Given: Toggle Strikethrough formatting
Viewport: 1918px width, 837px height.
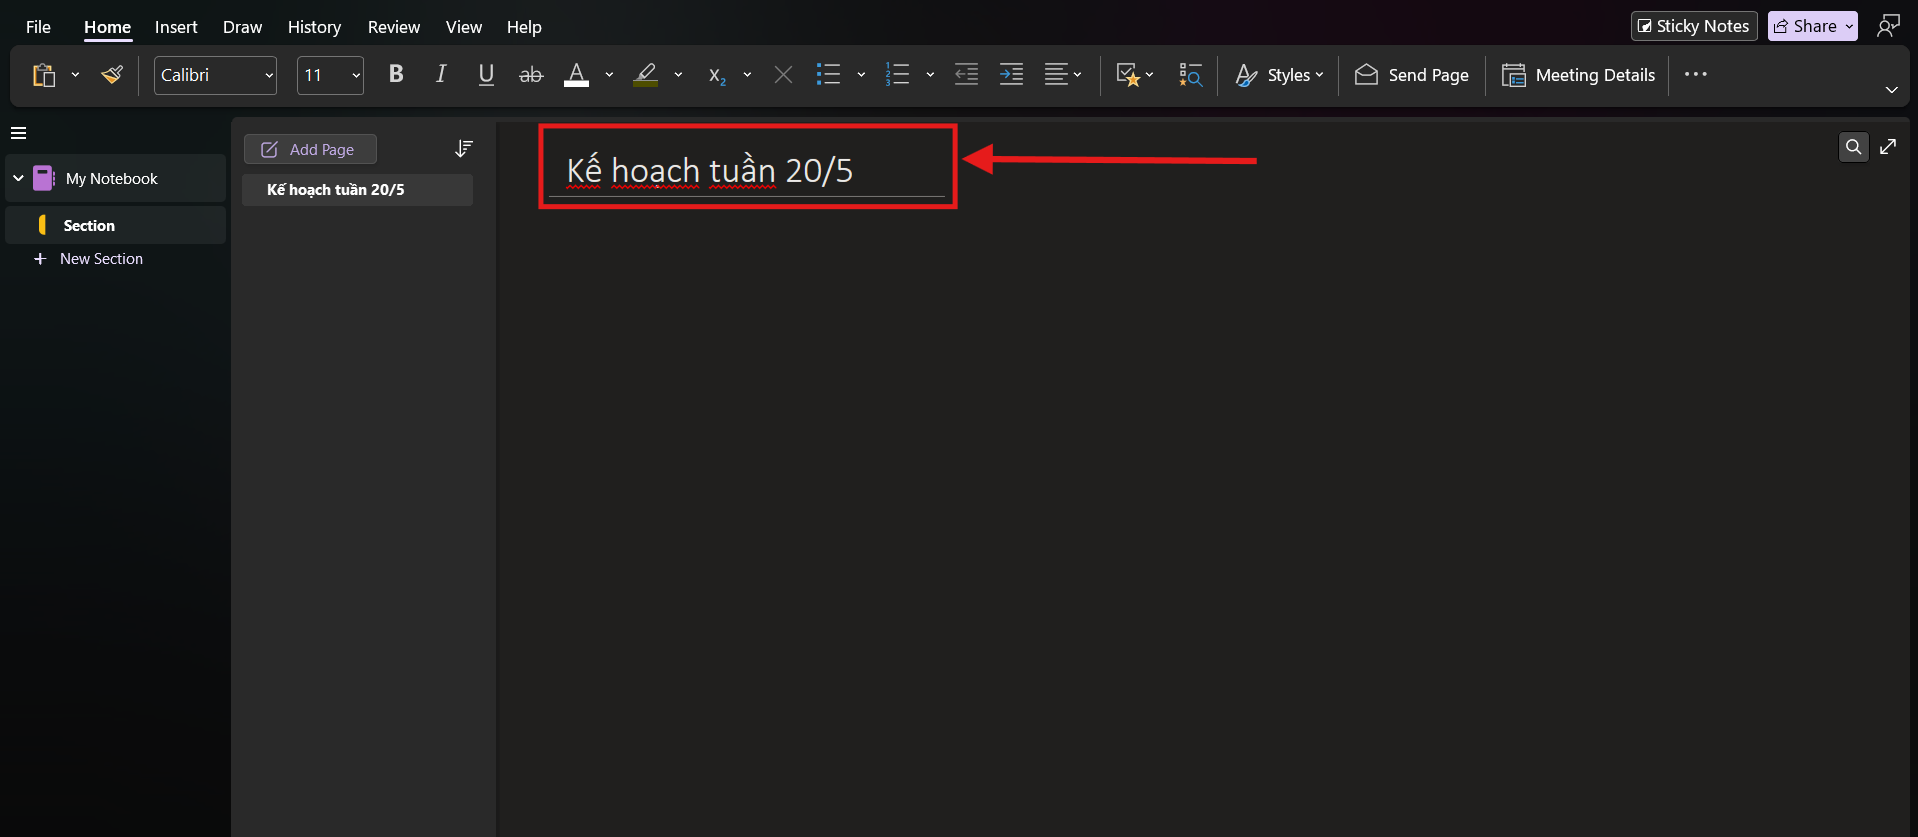Looking at the screenshot, I should pyautogui.click(x=531, y=74).
